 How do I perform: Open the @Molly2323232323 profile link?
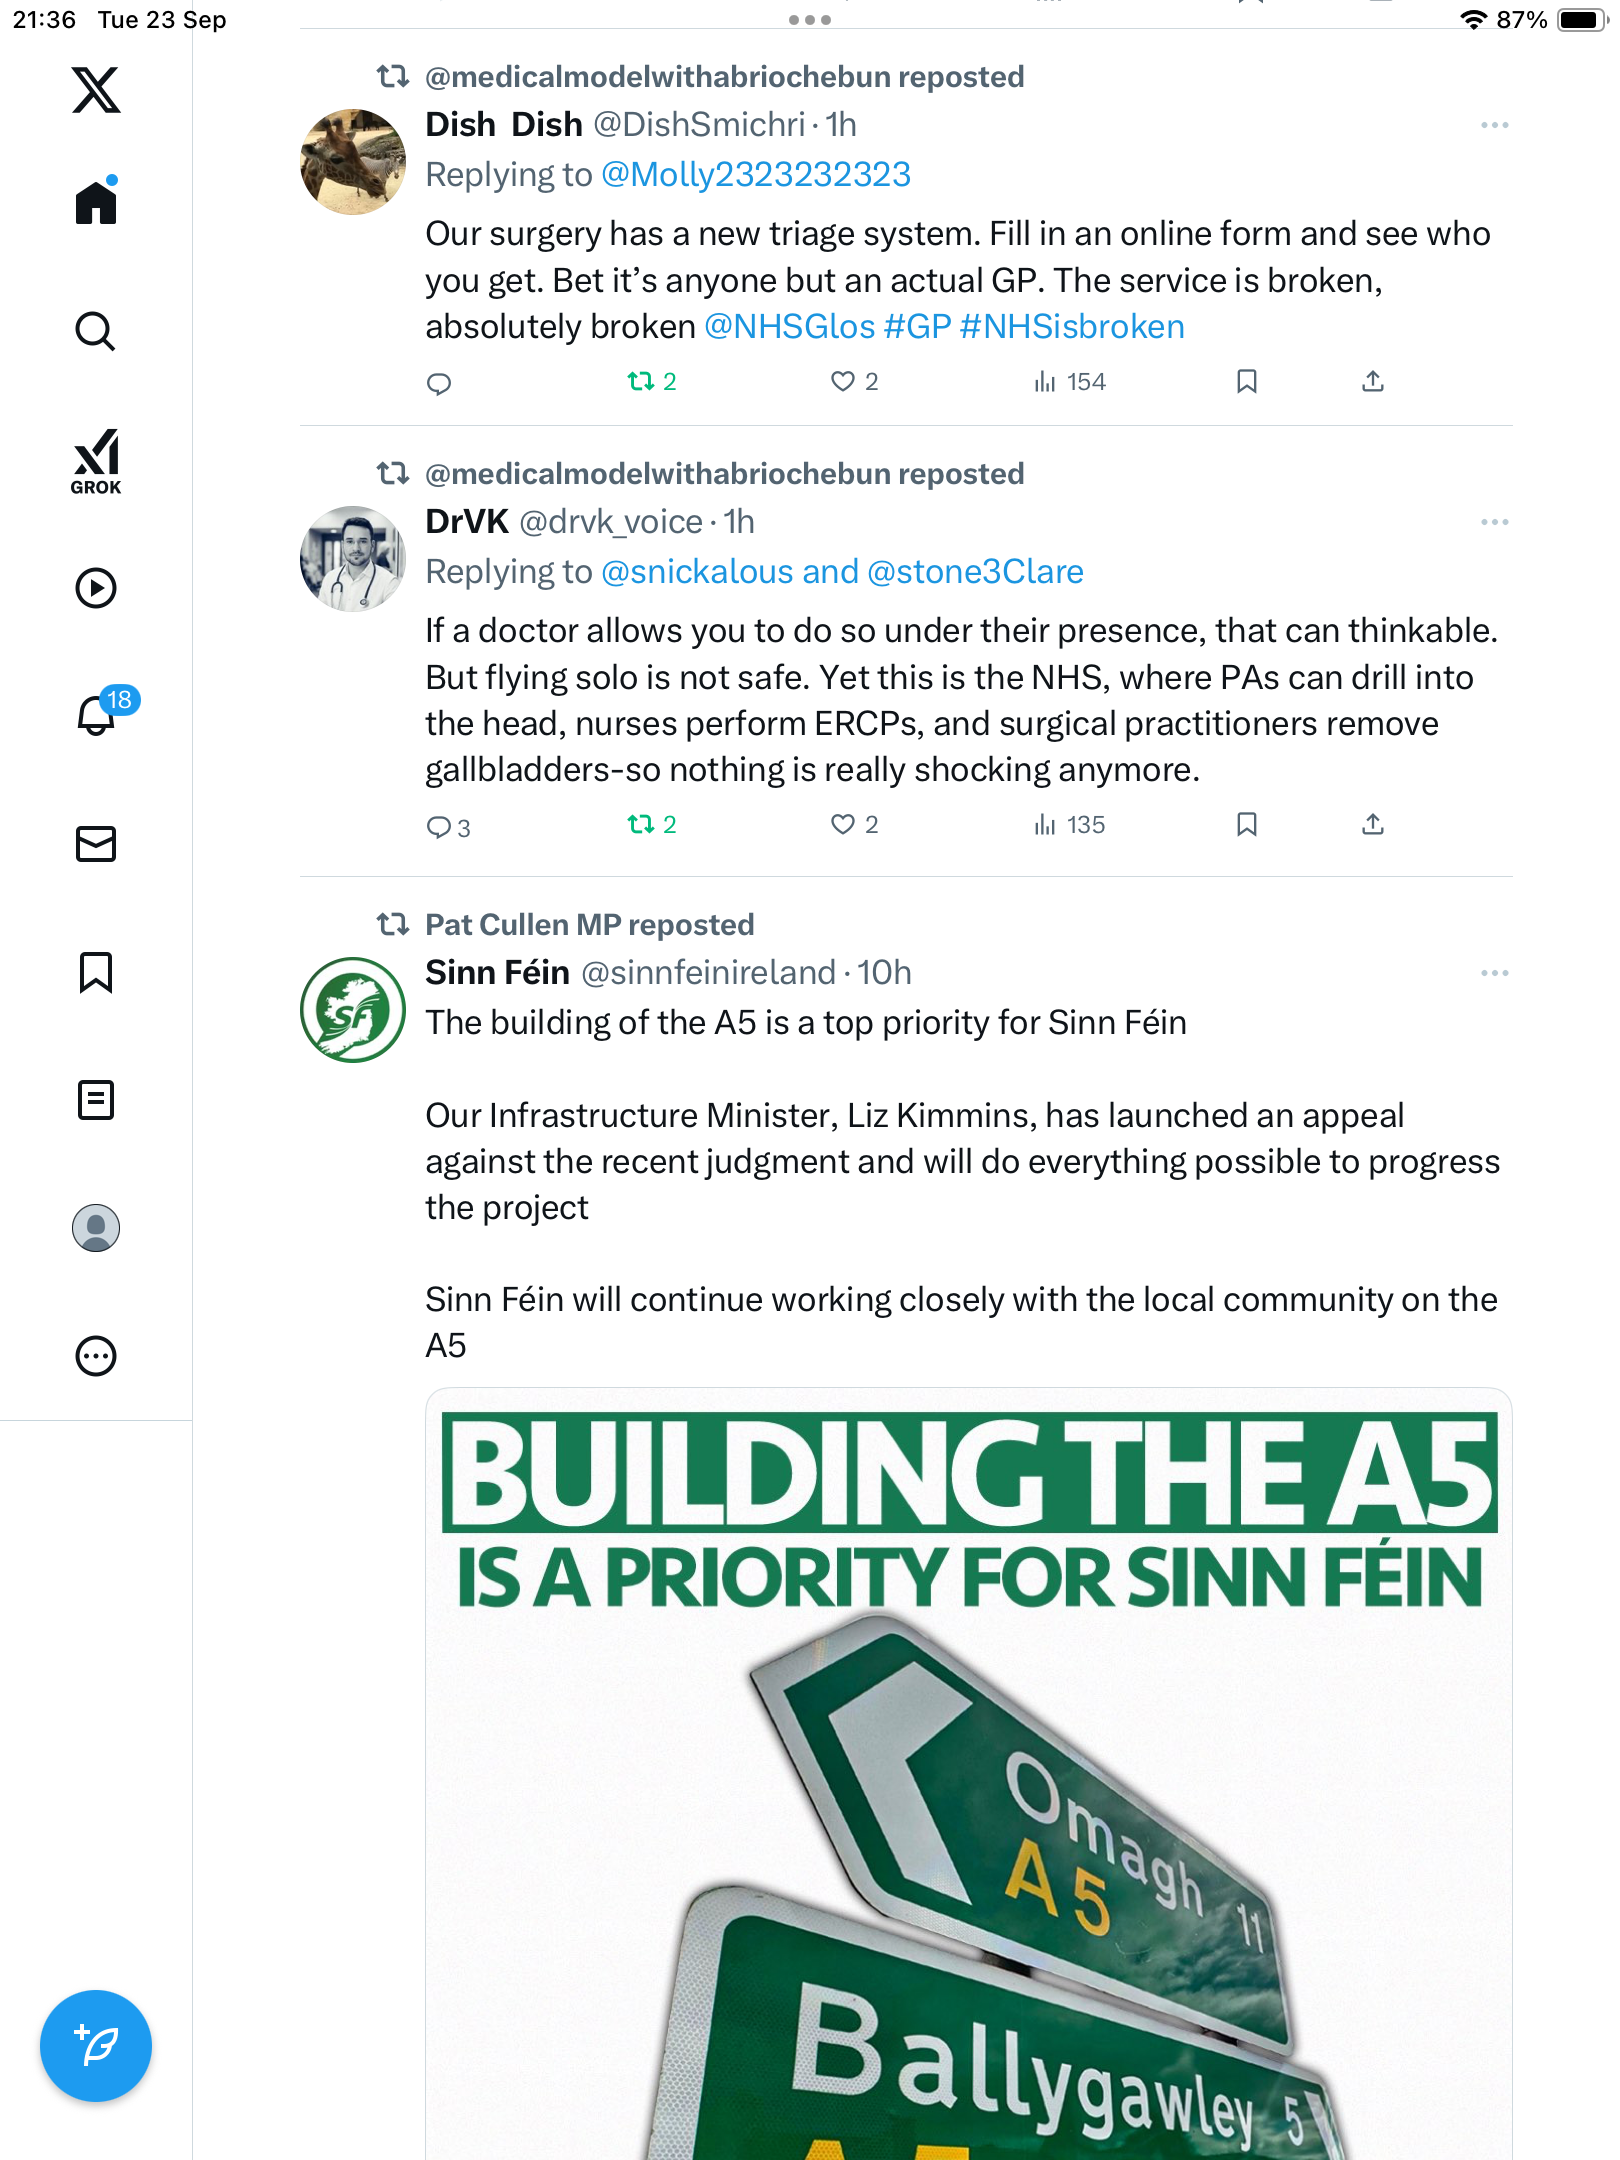pos(756,175)
